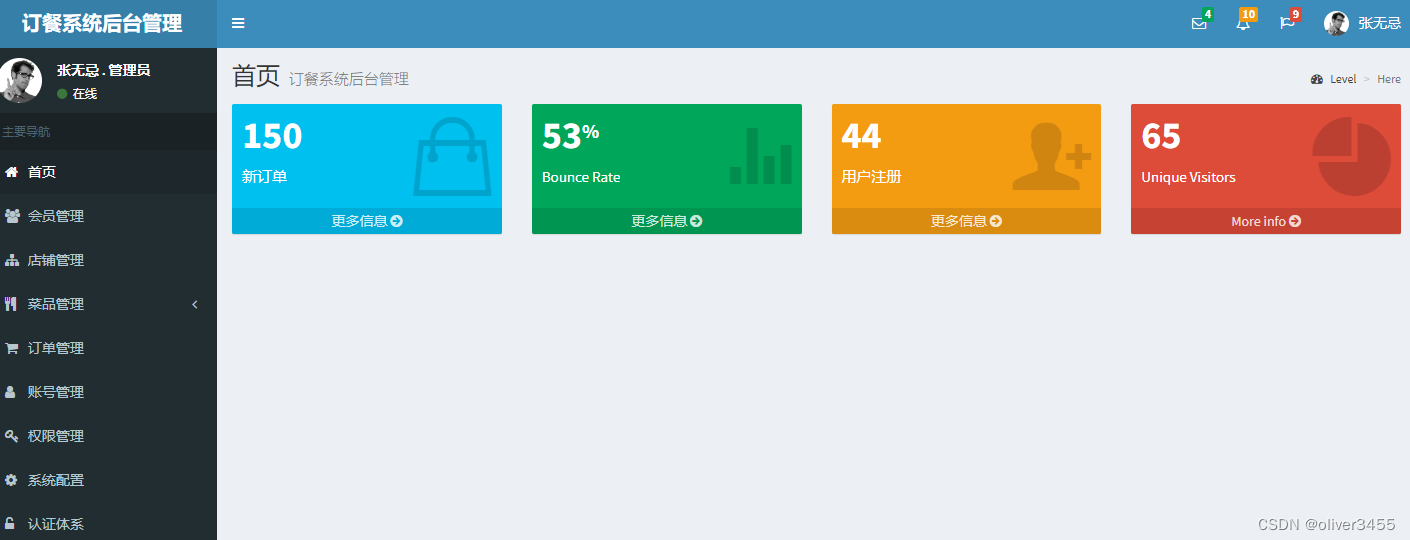The height and width of the screenshot is (540, 1410).
Task: Click the gear icon beside 系统配置
Action: pos(11,480)
